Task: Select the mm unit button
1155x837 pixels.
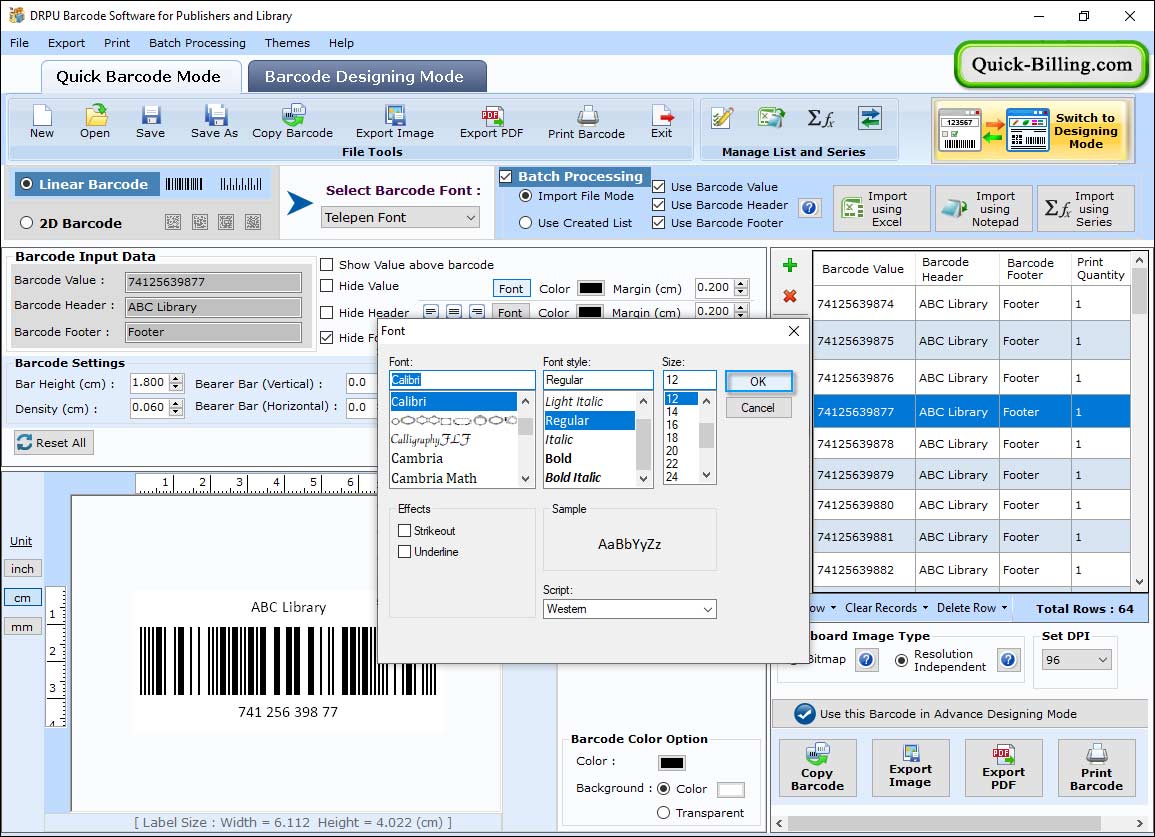Action: [x=23, y=627]
